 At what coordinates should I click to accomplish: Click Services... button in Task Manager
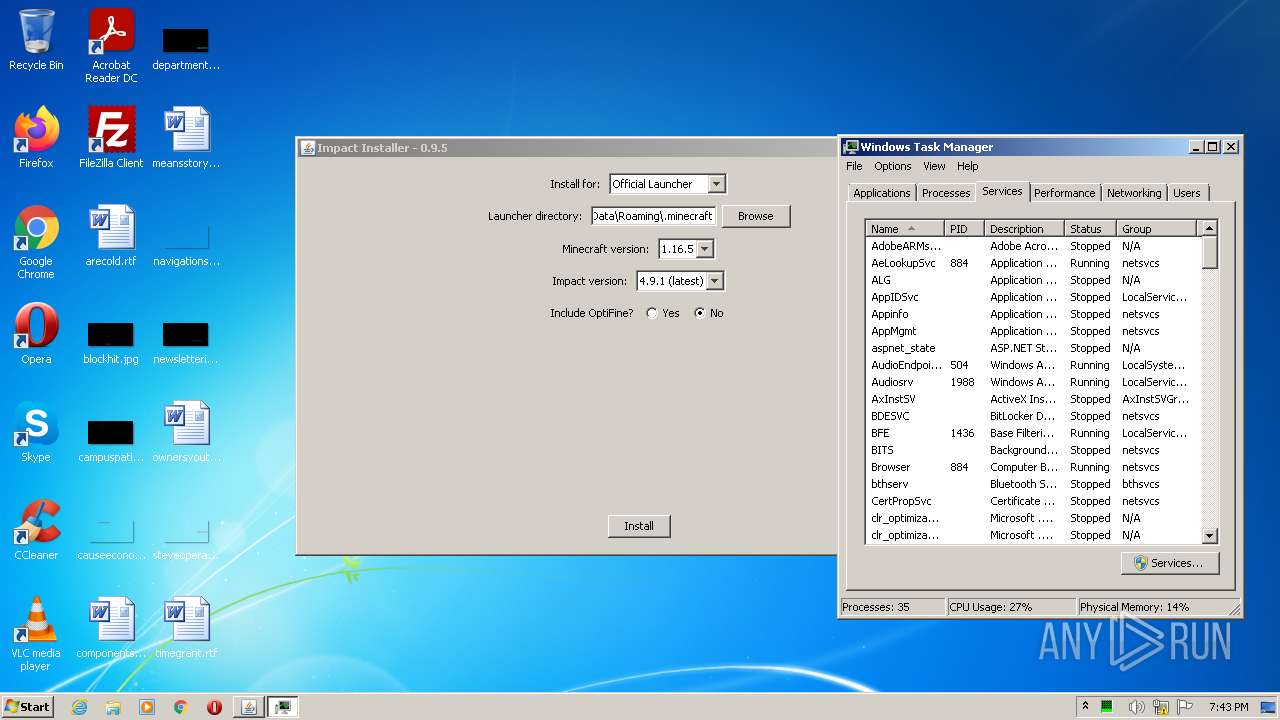pos(1169,563)
